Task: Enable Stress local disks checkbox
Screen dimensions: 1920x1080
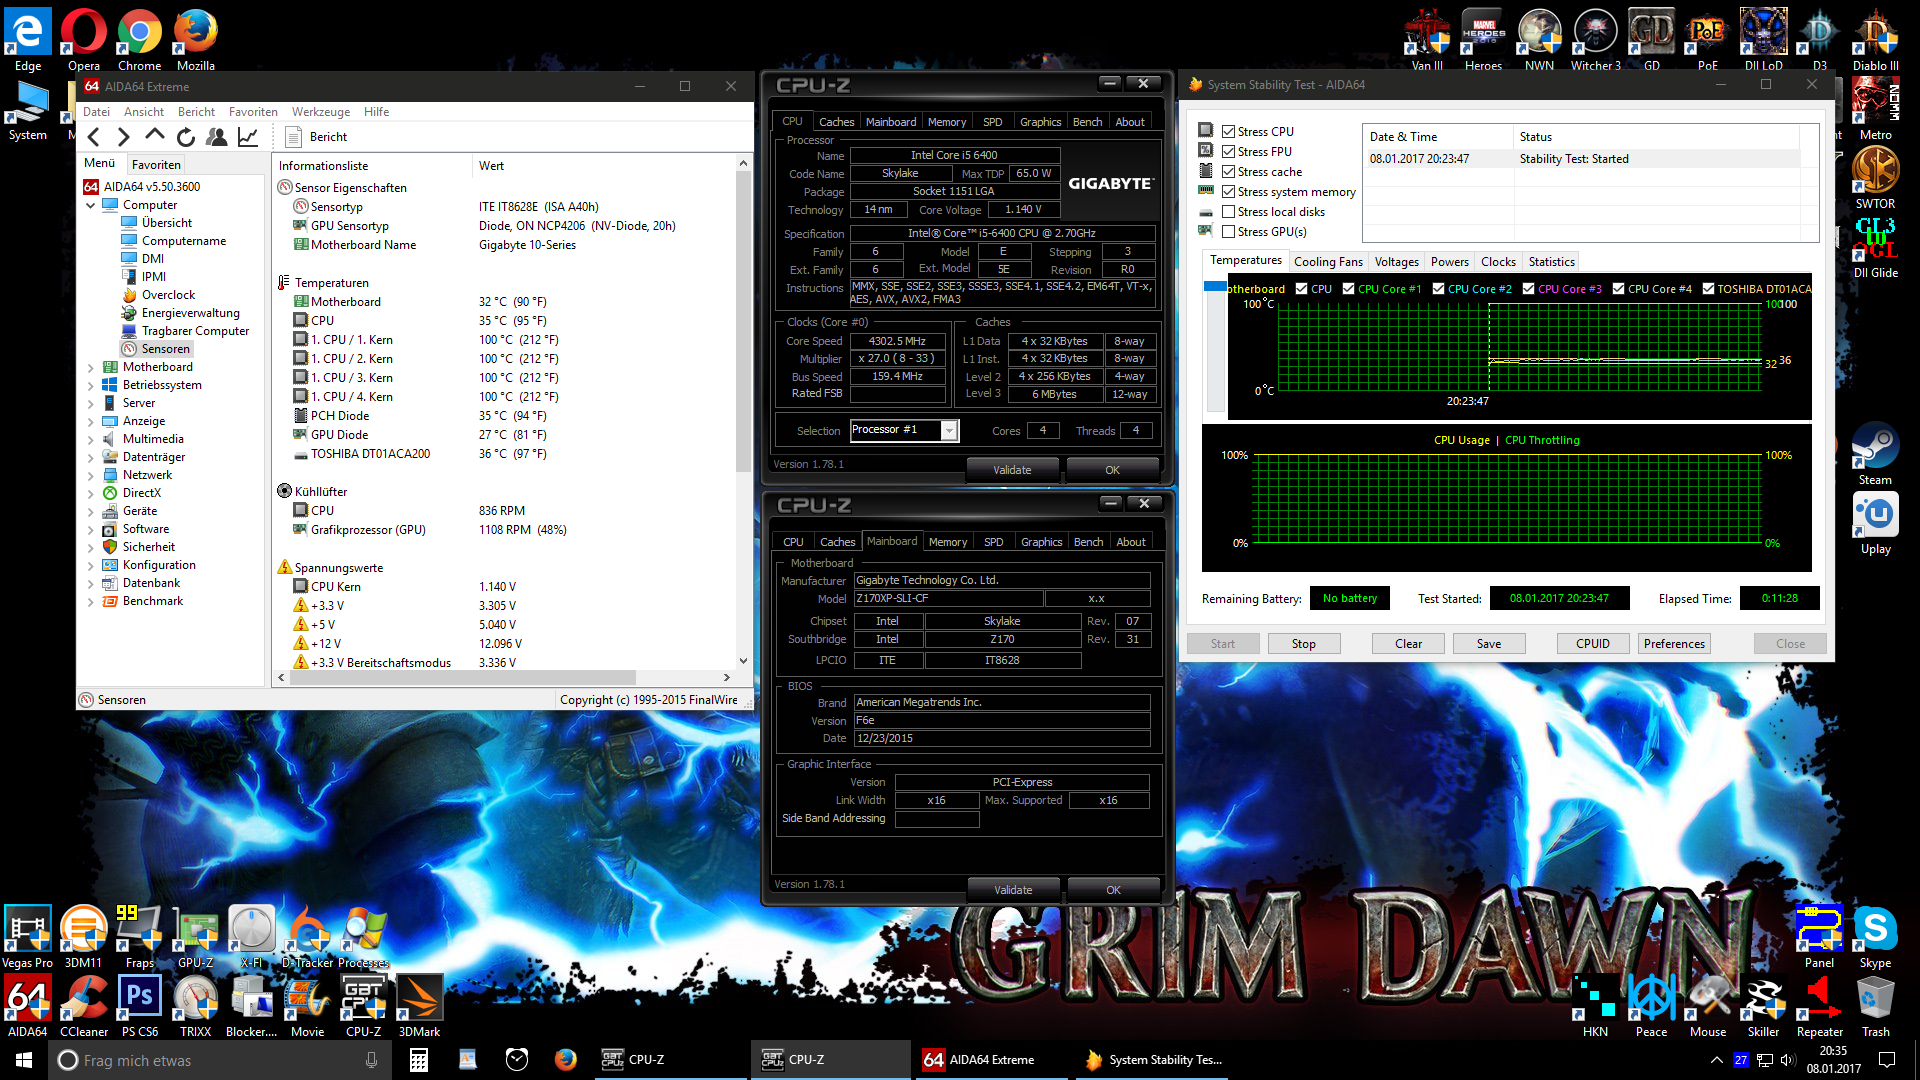Action: (1229, 212)
